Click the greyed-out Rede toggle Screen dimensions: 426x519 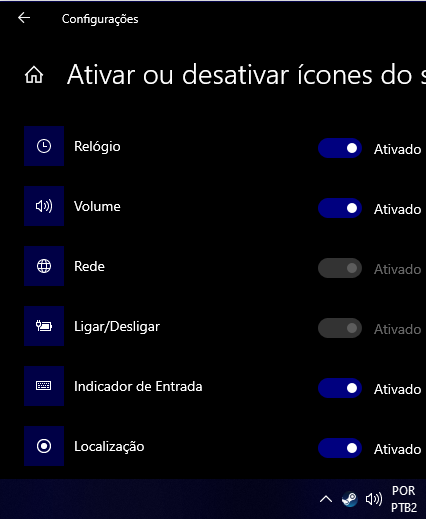tap(340, 268)
